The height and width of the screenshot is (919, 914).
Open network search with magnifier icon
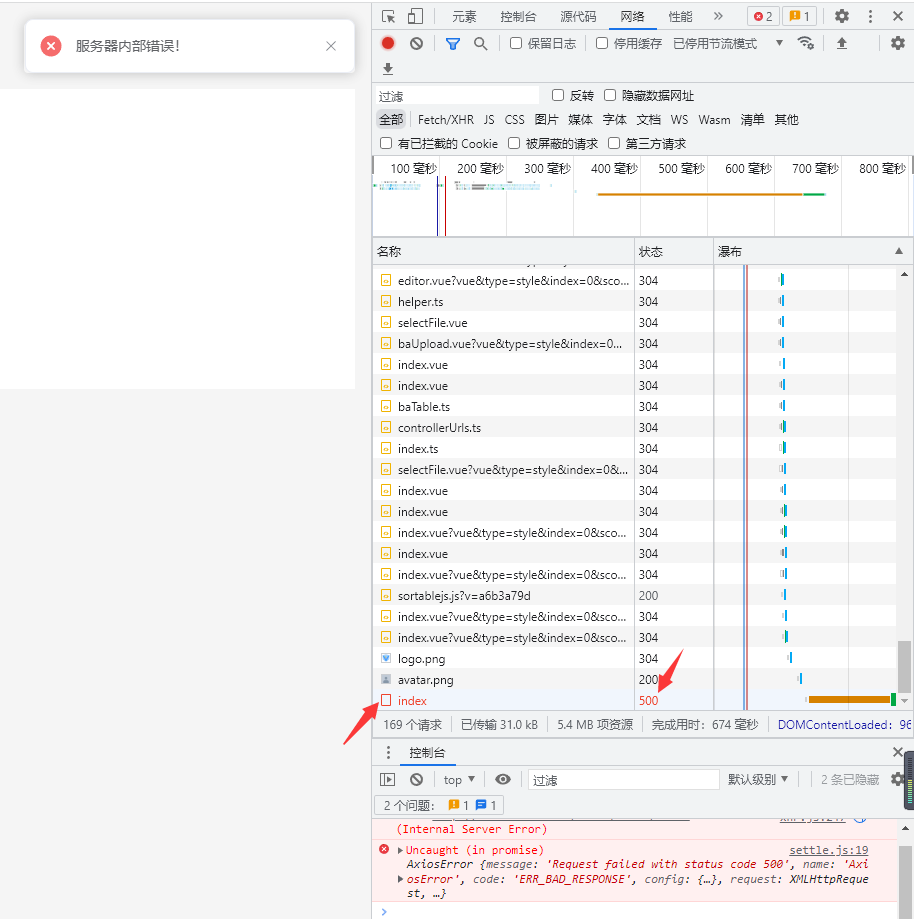click(x=481, y=43)
